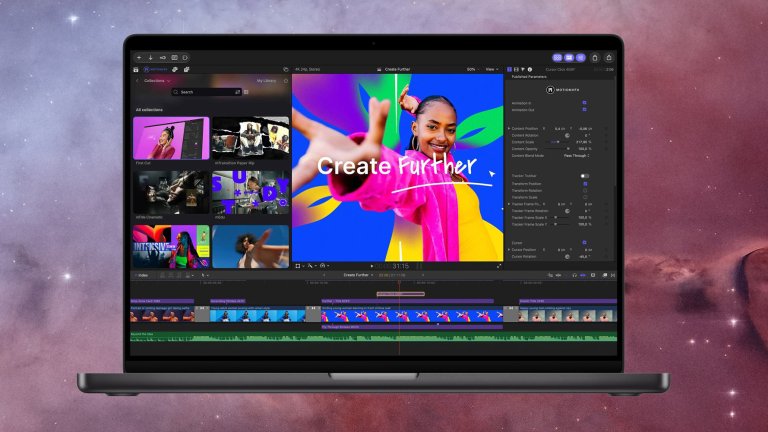Enable the Transform Rotation checkbox
The image size is (768, 432).
tap(585, 191)
